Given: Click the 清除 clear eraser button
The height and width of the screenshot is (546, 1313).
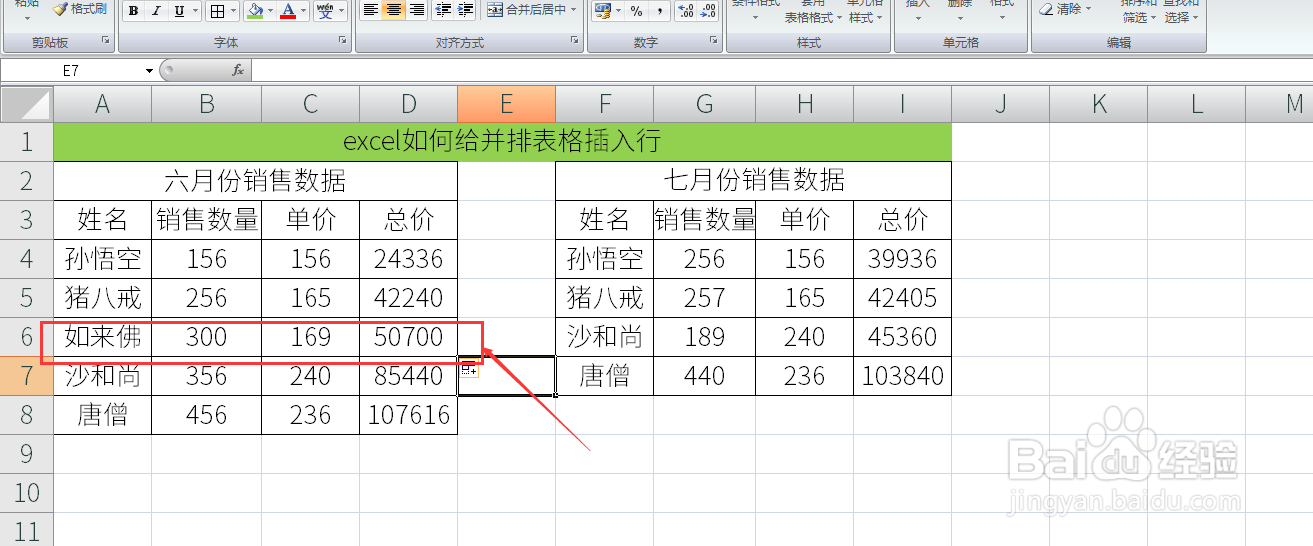Looking at the screenshot, I should 1060,9.
